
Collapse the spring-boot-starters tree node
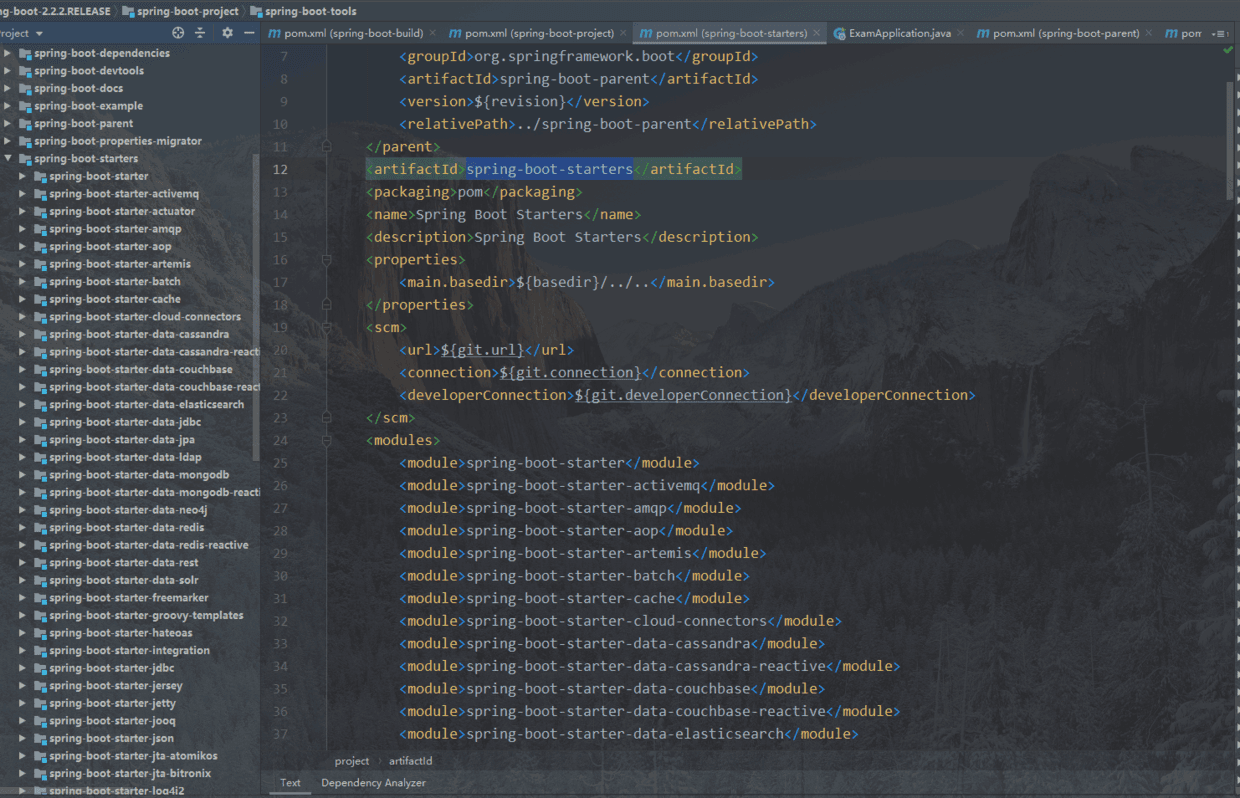[x=8, y=158]
